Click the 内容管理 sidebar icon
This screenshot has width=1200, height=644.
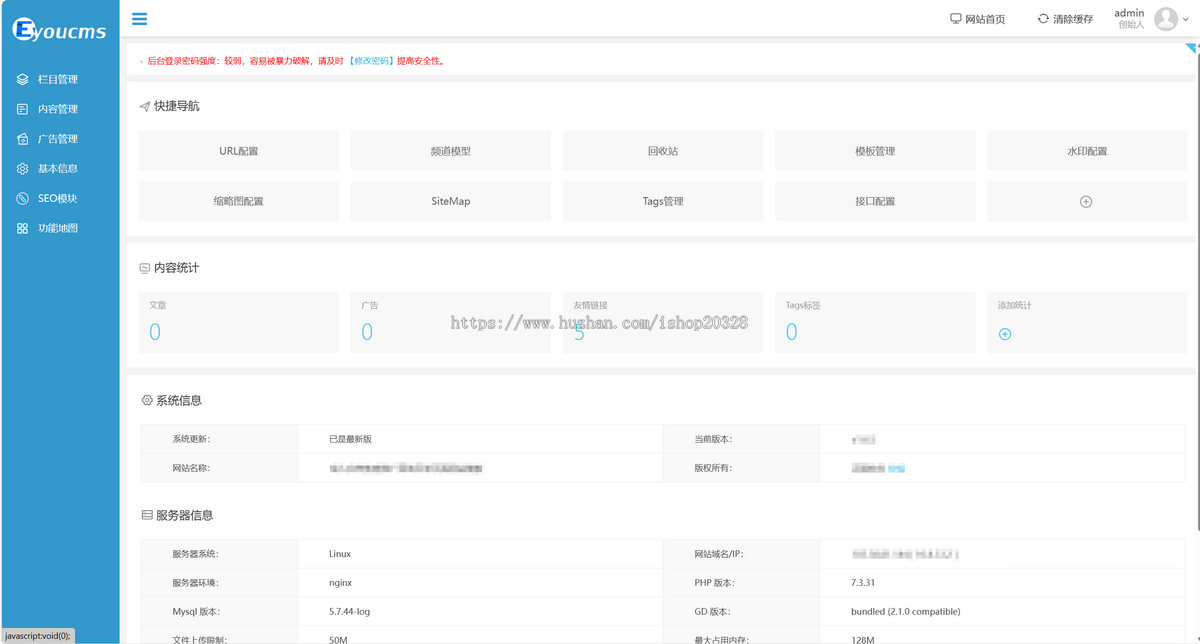(x=23, y=109)
